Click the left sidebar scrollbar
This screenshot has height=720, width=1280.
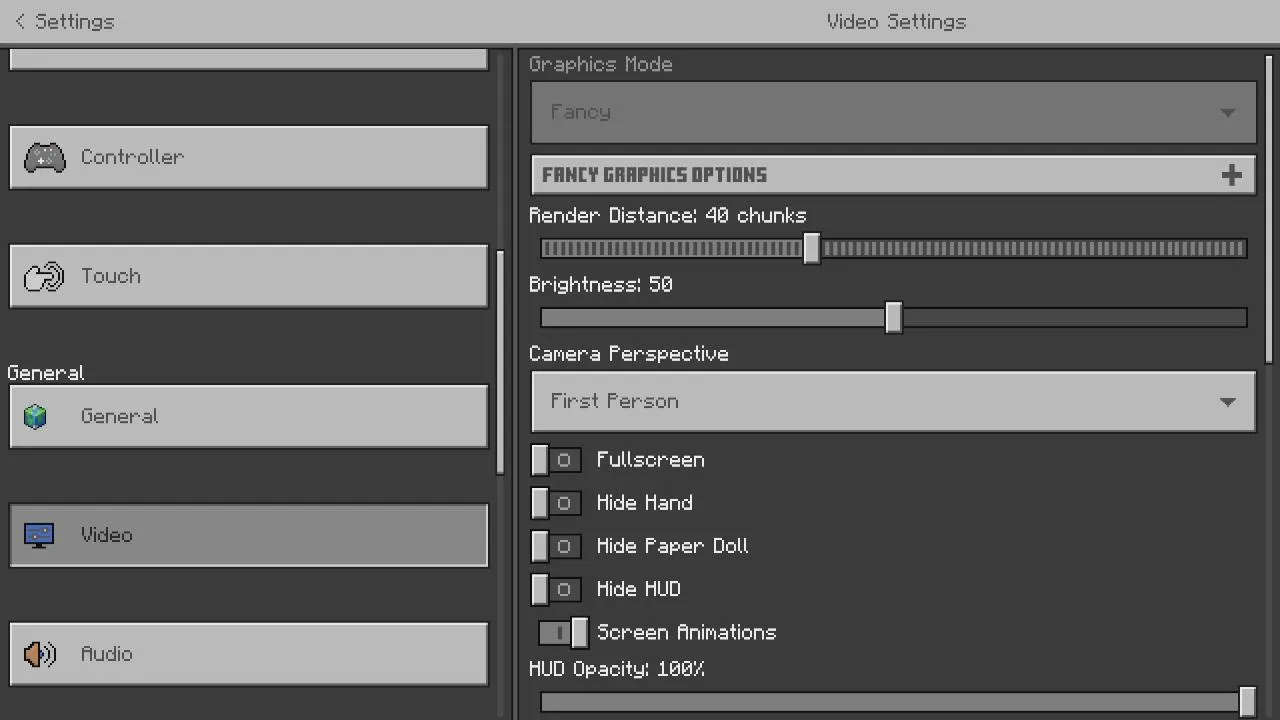(501, 360)
